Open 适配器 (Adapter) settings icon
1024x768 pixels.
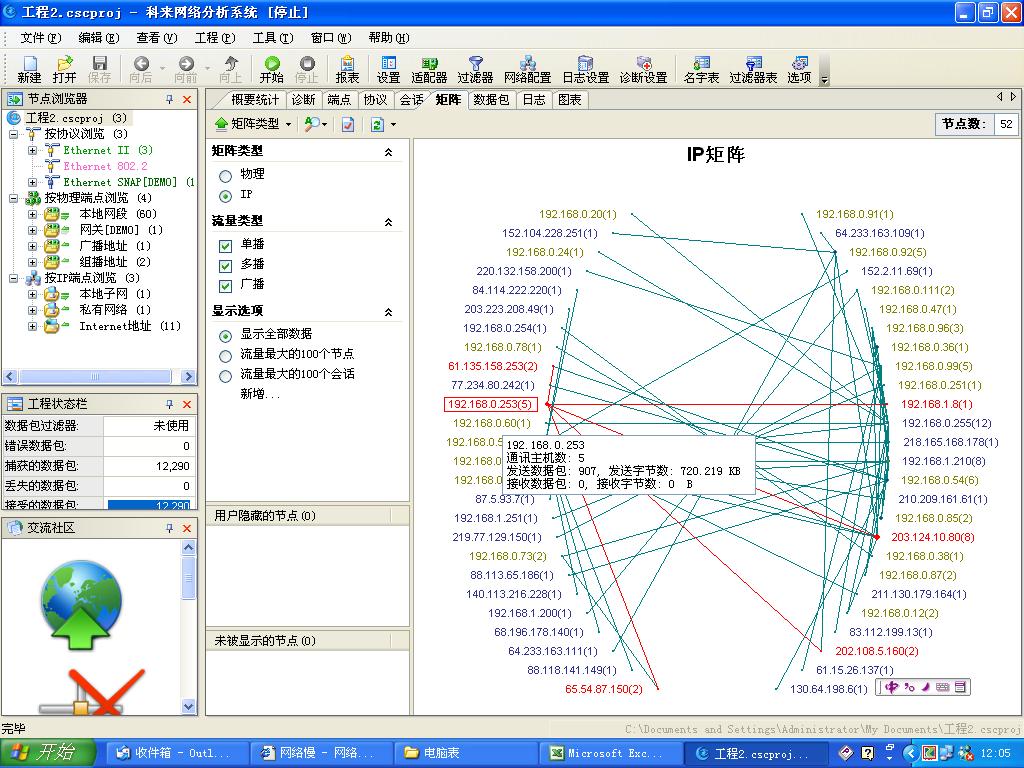tap(429, 64)
